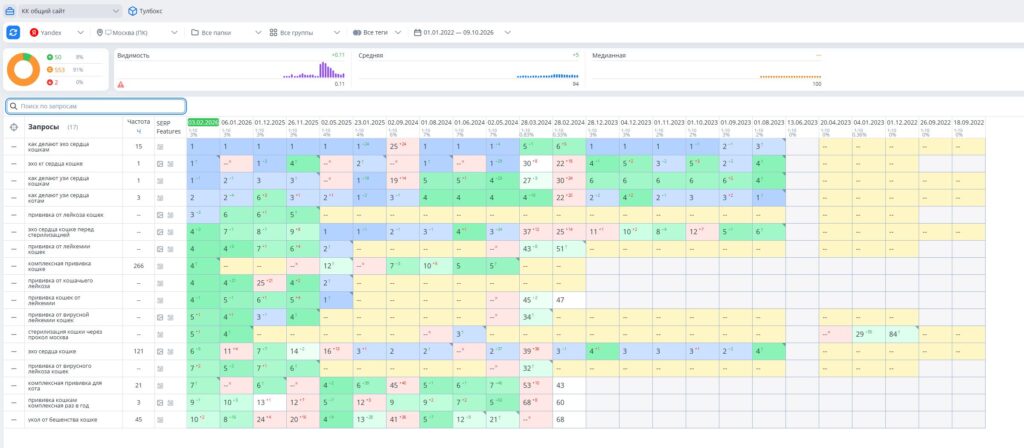The width and height of the screenshot is (1024, 448).
Task: Click the Средняя position chart
Action: pos(547,76)
